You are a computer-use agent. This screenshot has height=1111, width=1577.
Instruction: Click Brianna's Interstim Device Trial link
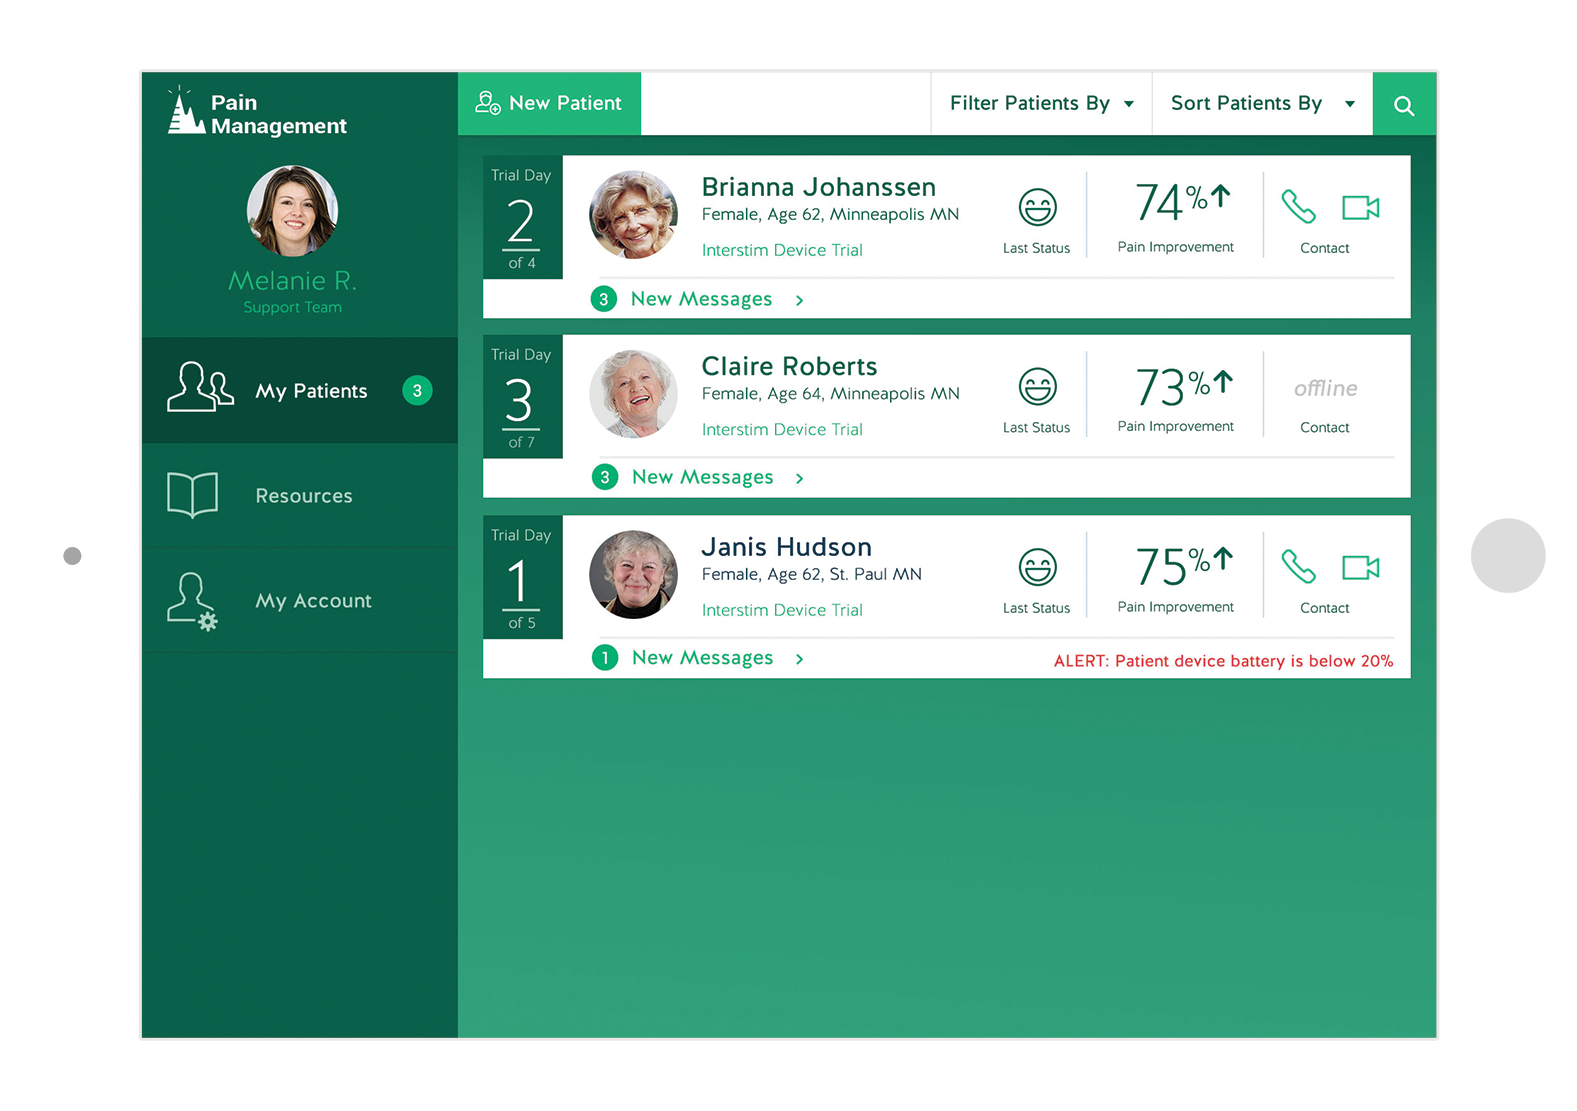[782, 250]
